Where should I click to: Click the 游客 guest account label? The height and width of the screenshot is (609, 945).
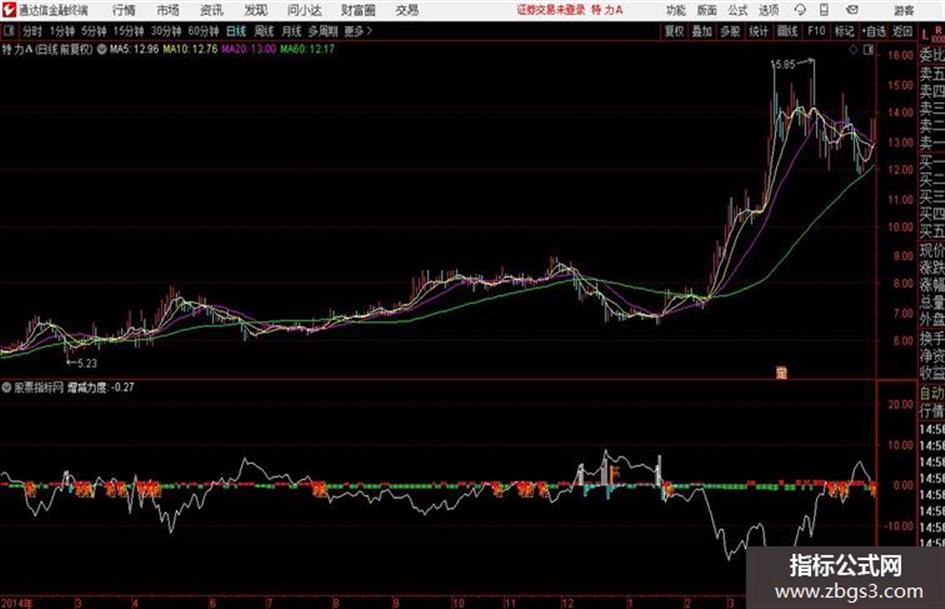904,10
